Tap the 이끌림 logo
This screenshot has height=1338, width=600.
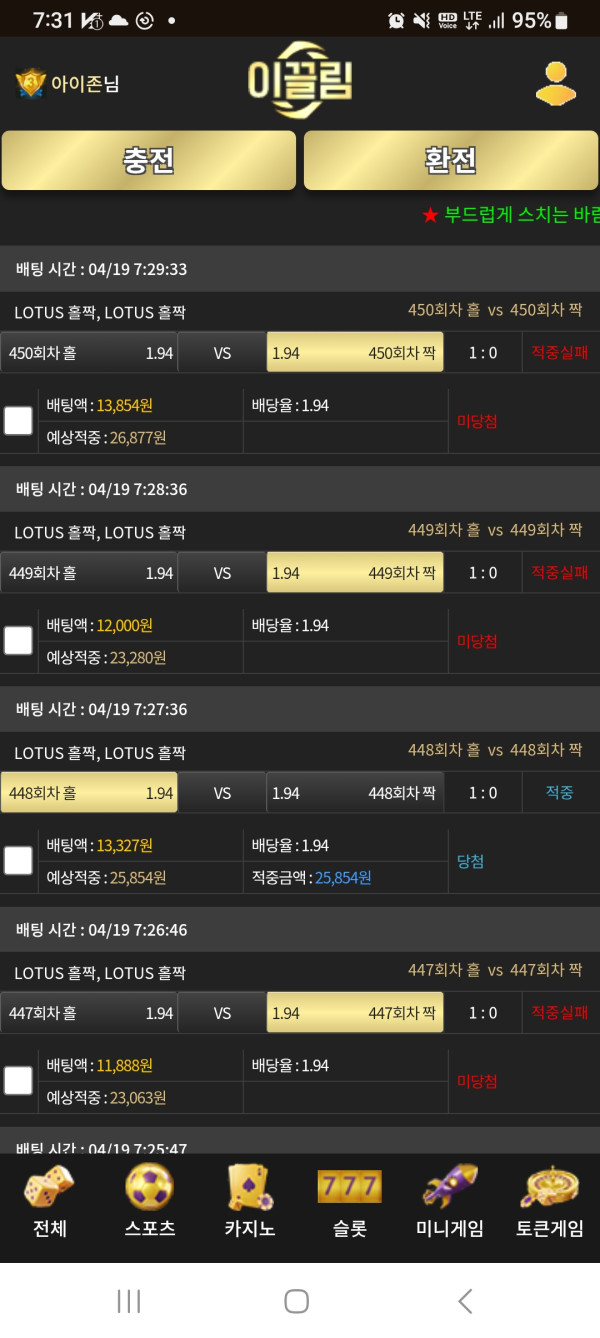300,82
